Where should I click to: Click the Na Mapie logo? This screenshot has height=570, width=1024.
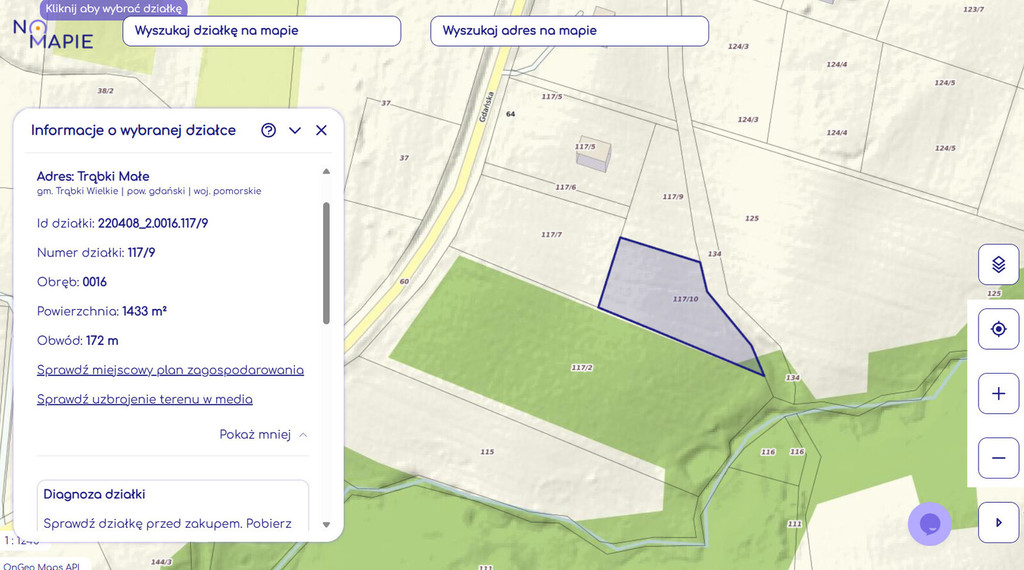point(52,34)
